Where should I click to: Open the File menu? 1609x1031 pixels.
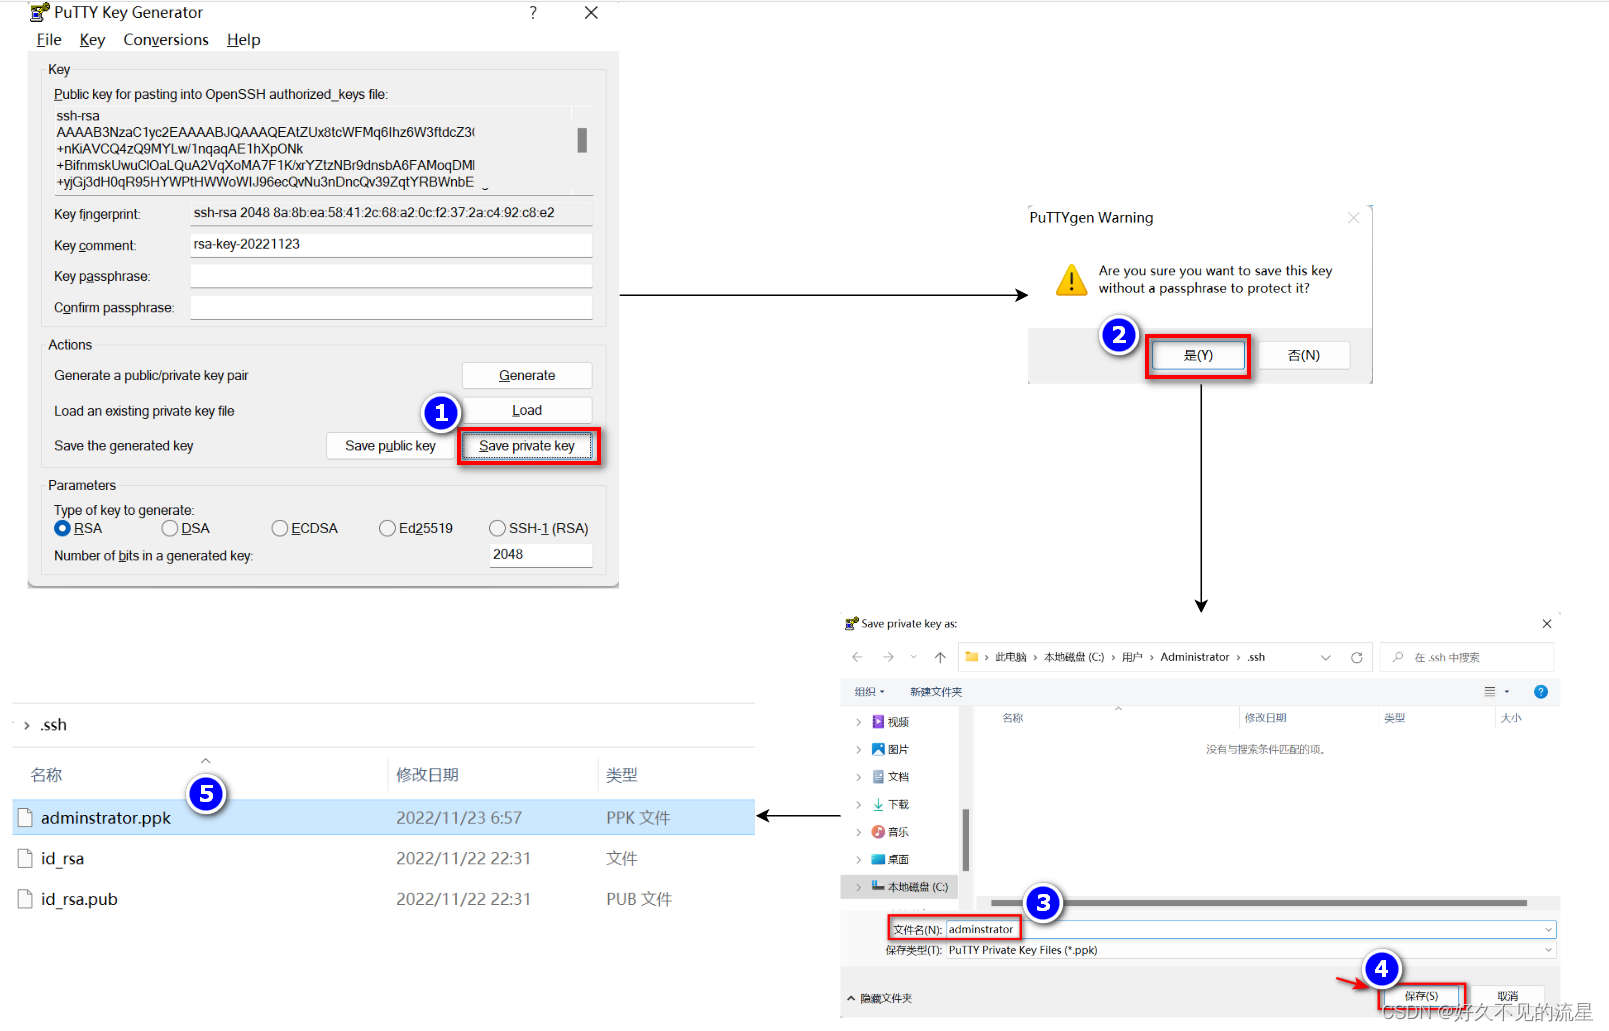(49, 40)
